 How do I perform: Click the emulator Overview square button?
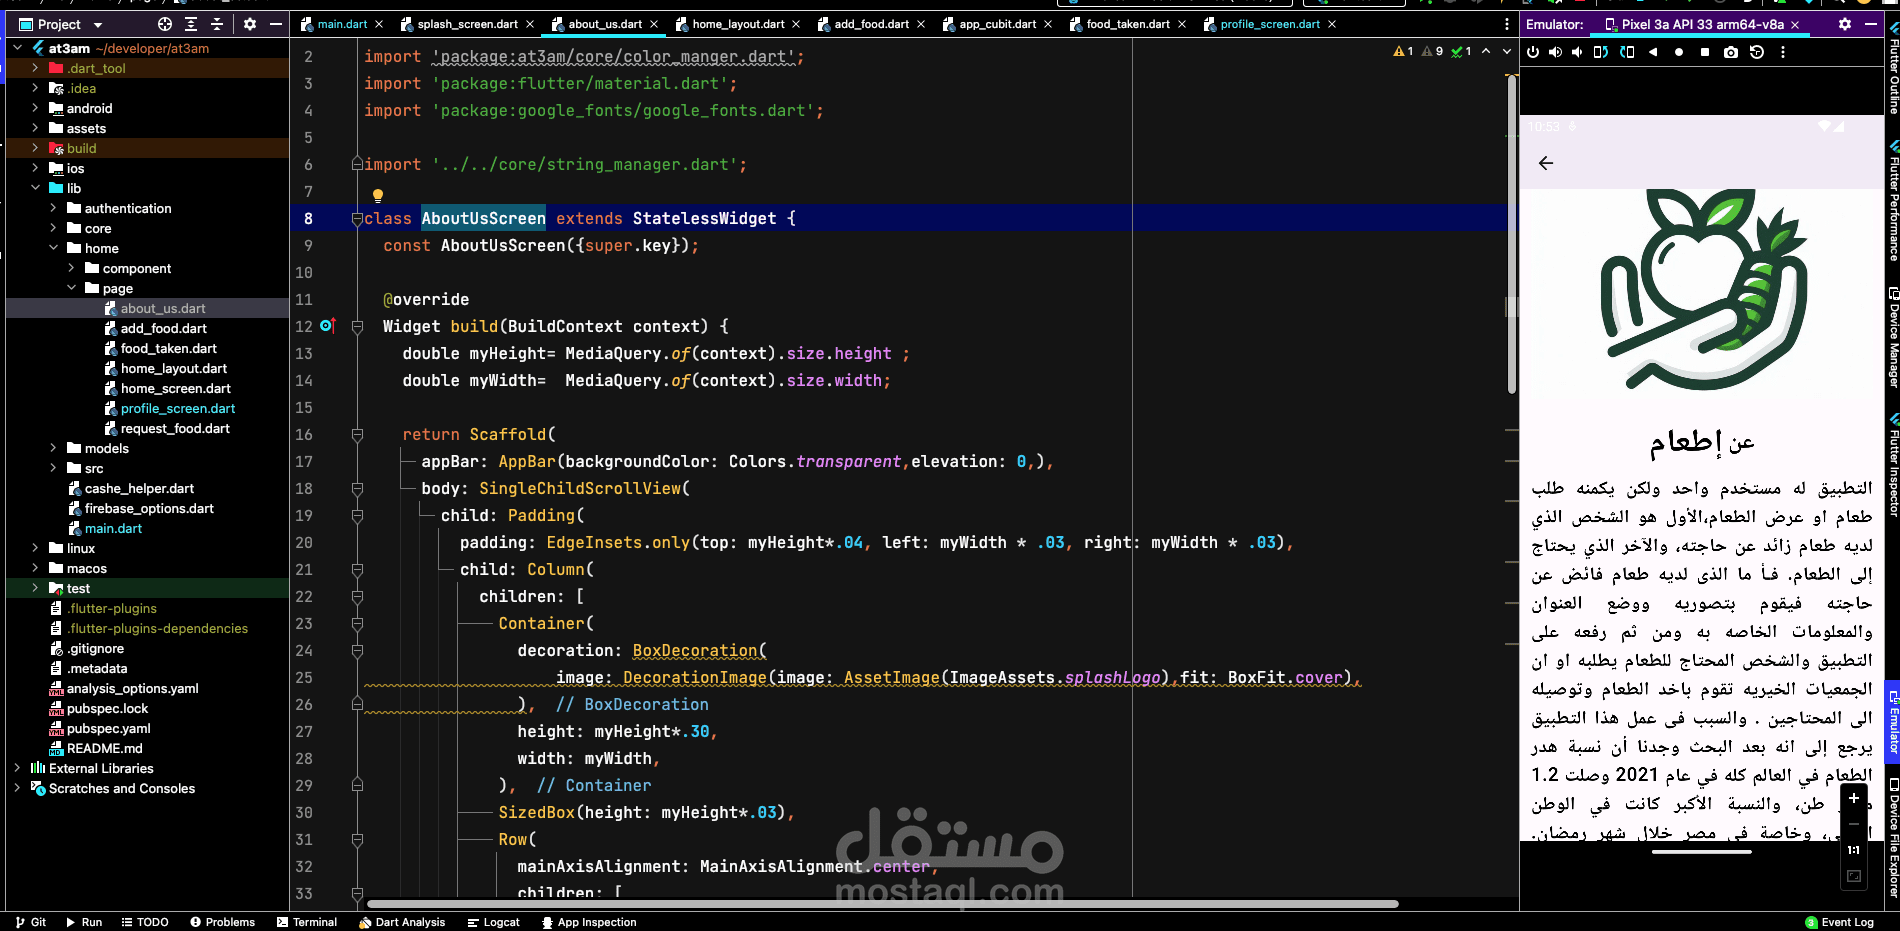click(1705, 52)
